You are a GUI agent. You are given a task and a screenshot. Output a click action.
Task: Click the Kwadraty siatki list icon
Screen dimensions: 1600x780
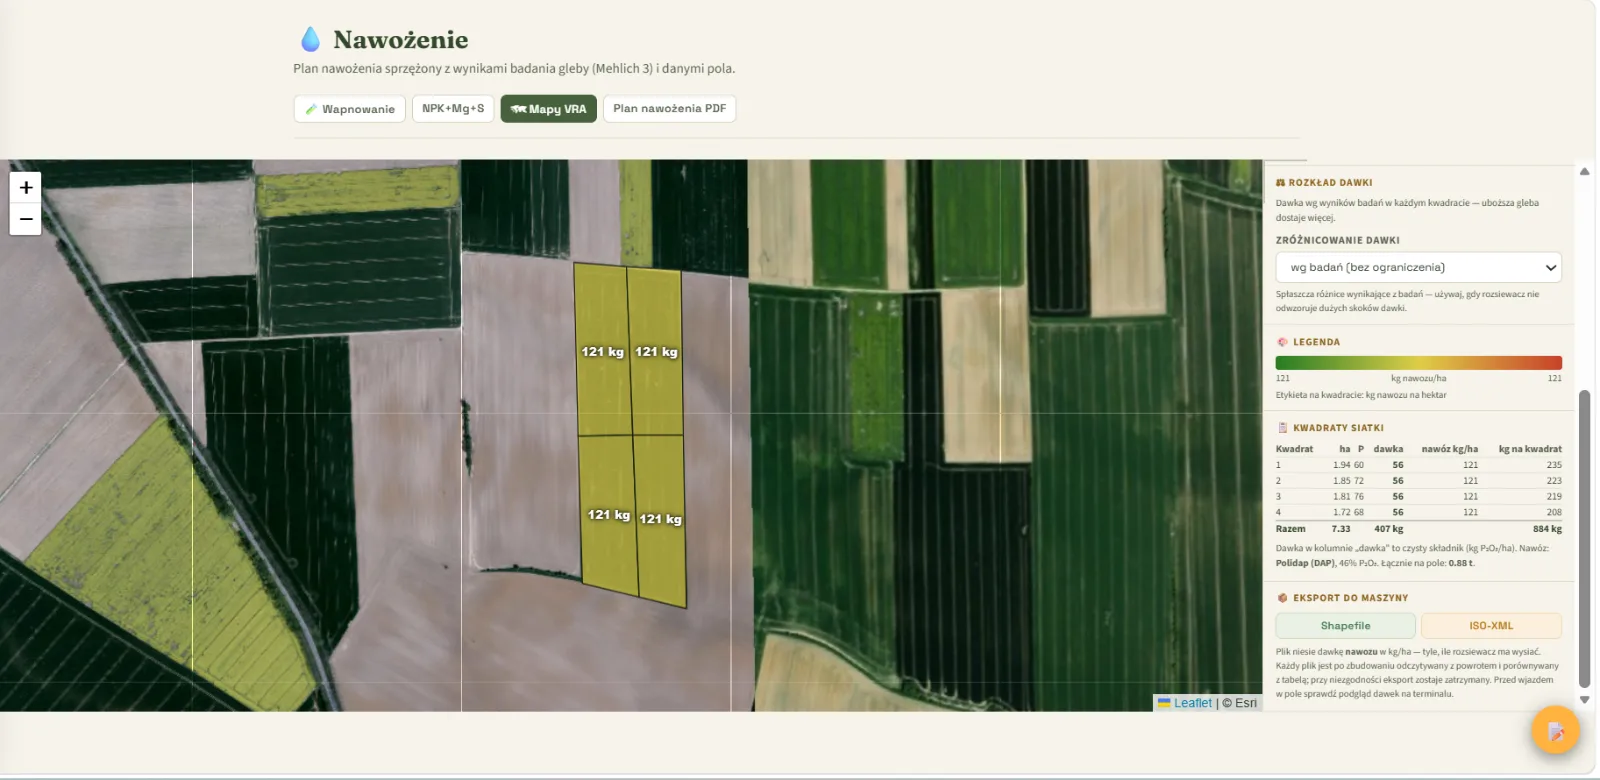pyautogui.click(x=1282, y=428)
